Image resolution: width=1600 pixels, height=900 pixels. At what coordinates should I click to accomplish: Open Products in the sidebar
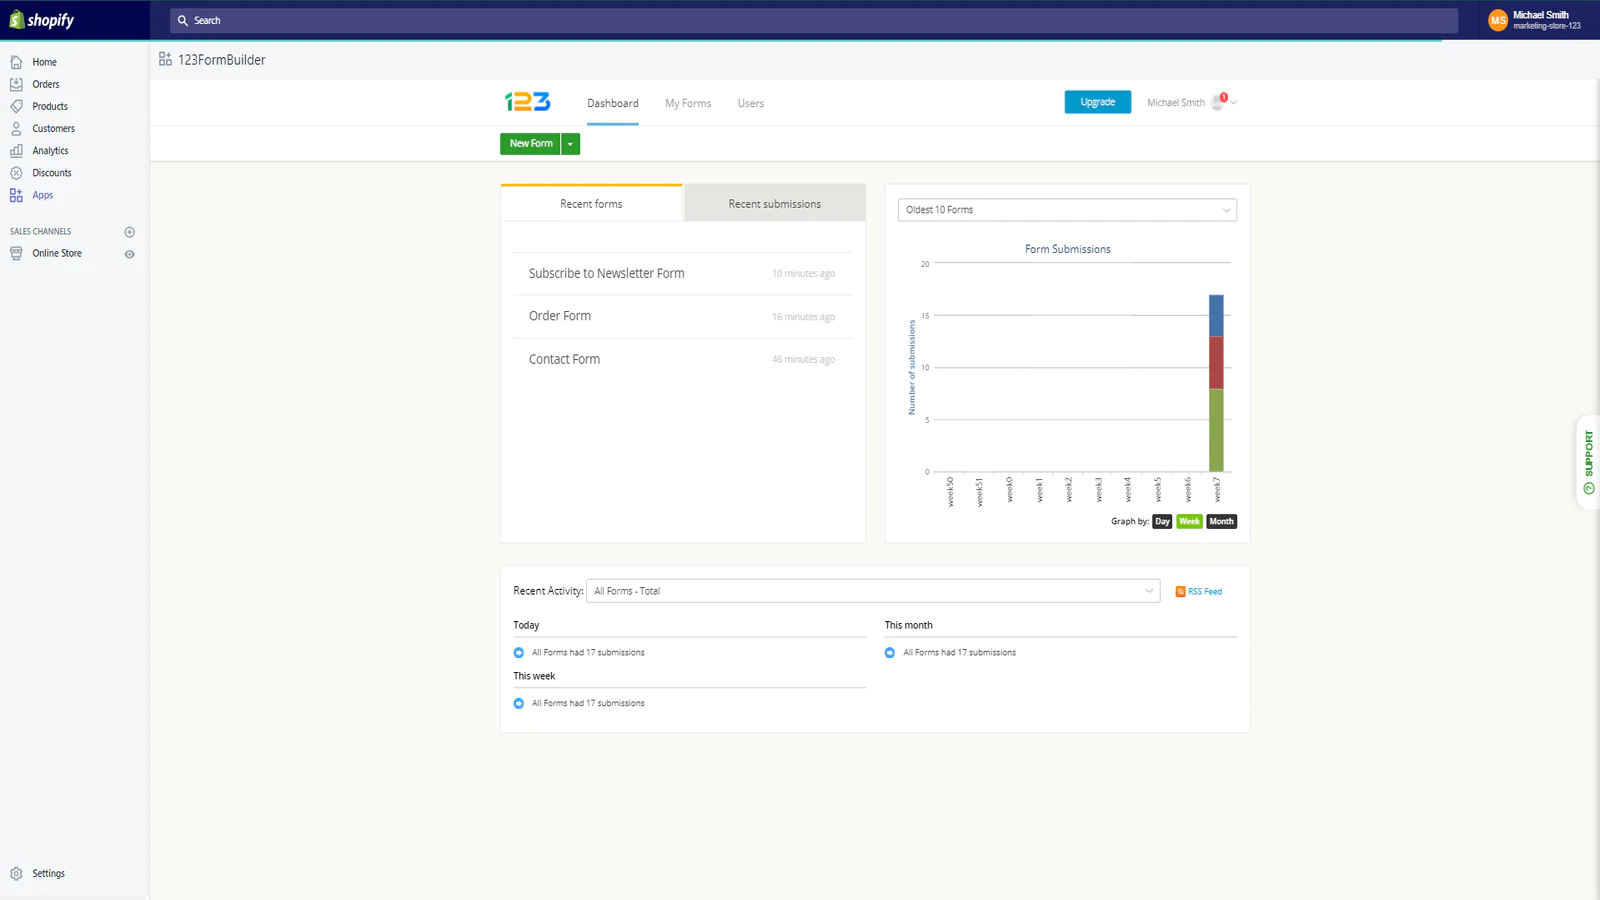pyautogui.click(x=50, y=106)
